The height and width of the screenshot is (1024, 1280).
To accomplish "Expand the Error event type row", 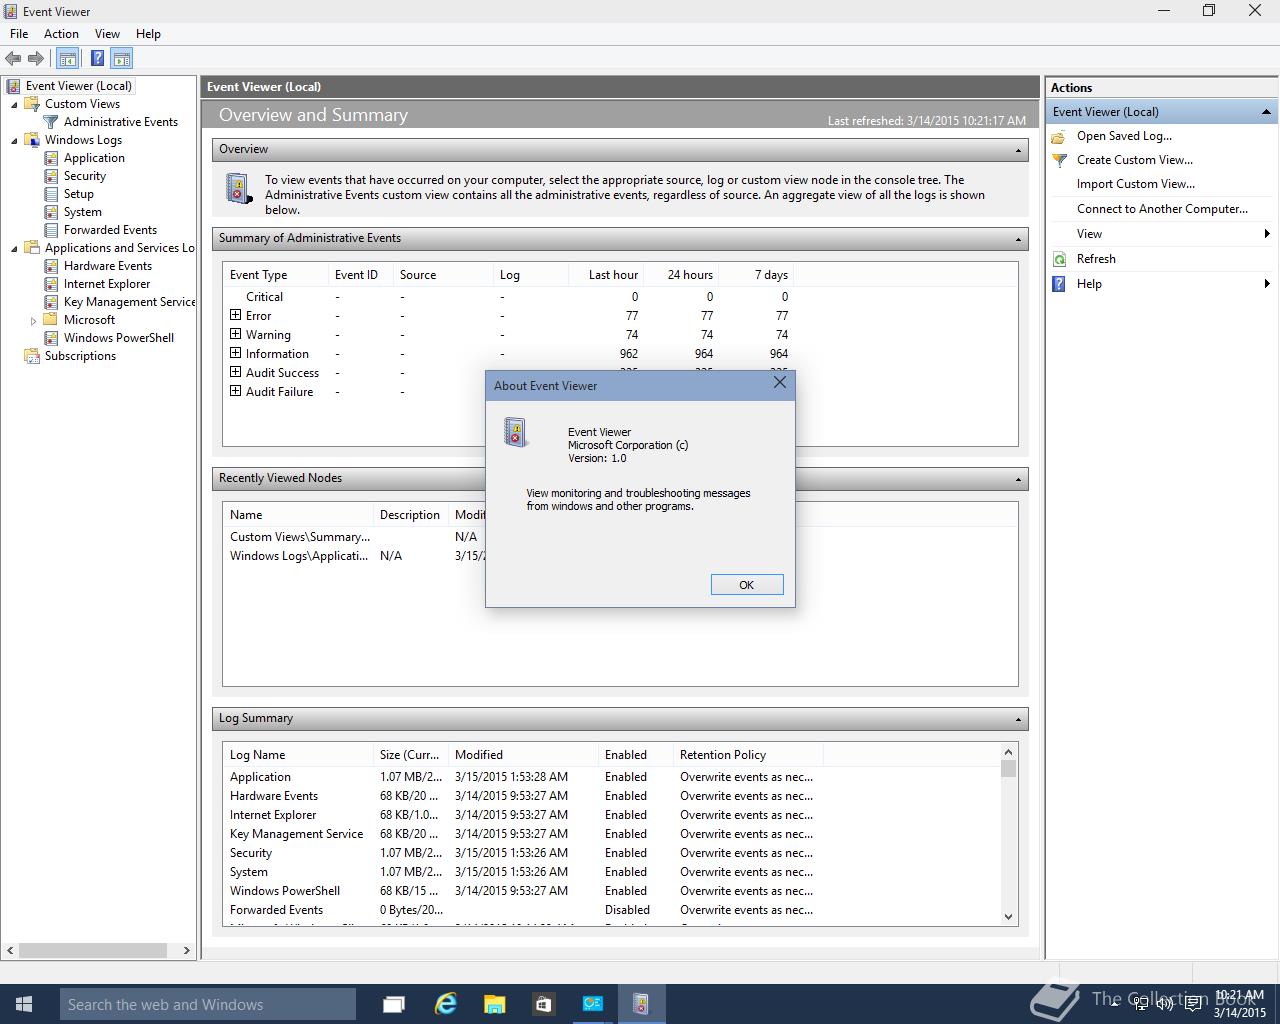I will [236, 315].
